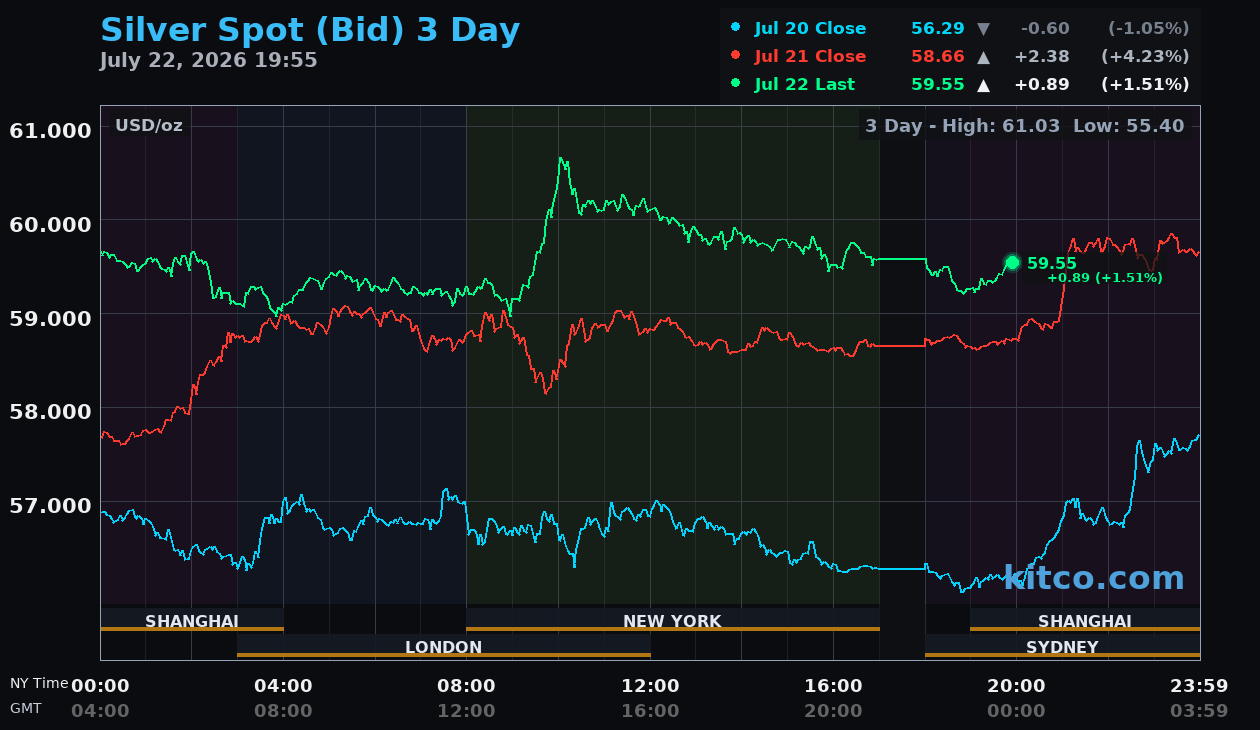The width and height of the screenshot is (1260, 730).
Task: Click the 03:59 GMT time tick
Action: (x=1199, y=711)
